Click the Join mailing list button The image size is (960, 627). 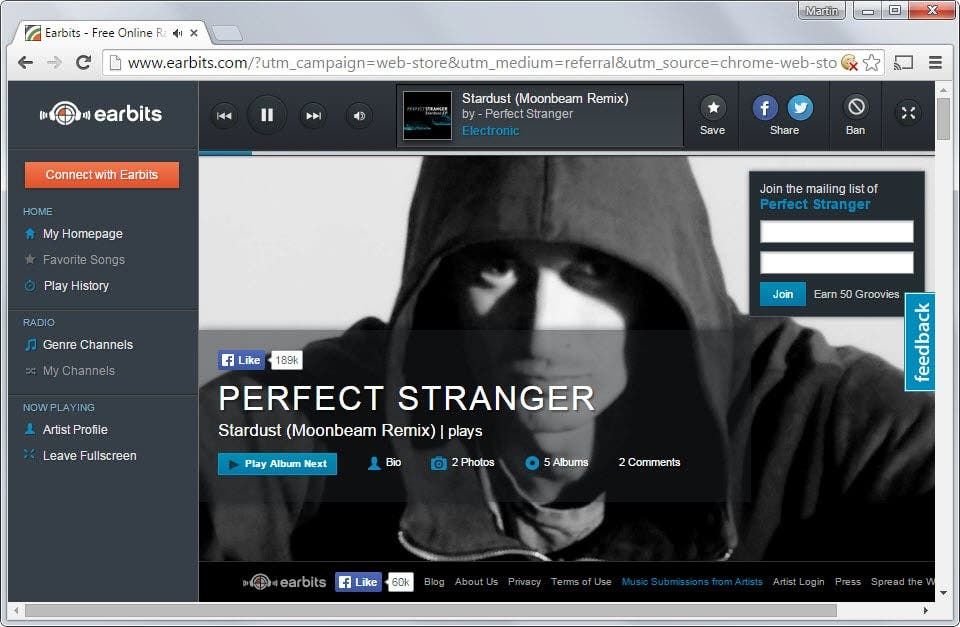click(x=782, y=294)
